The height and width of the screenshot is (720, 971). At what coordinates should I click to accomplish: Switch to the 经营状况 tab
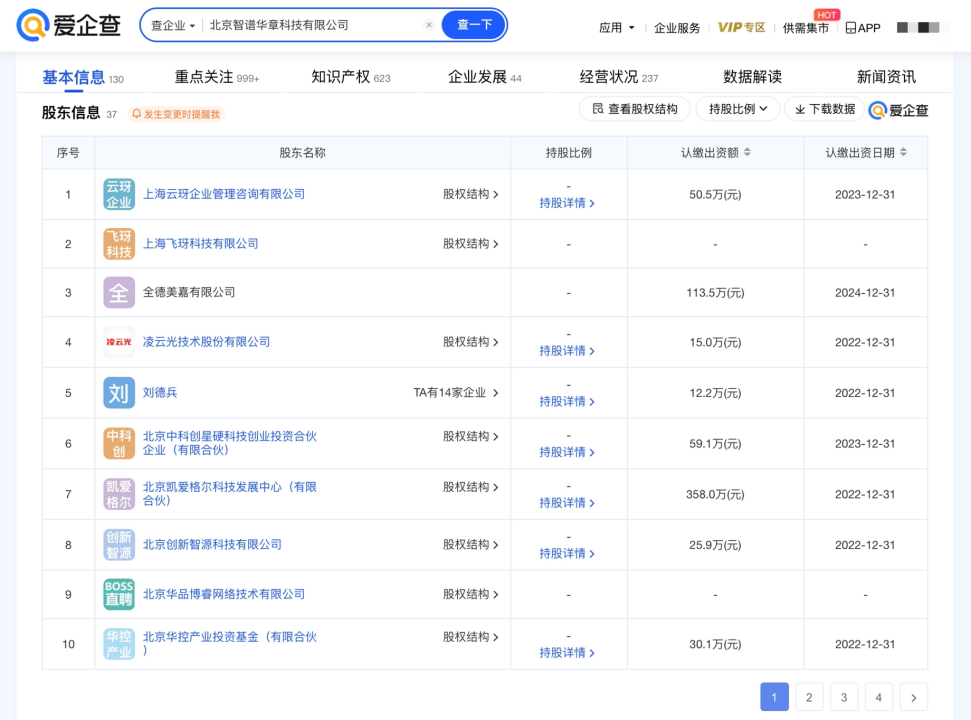619,77
